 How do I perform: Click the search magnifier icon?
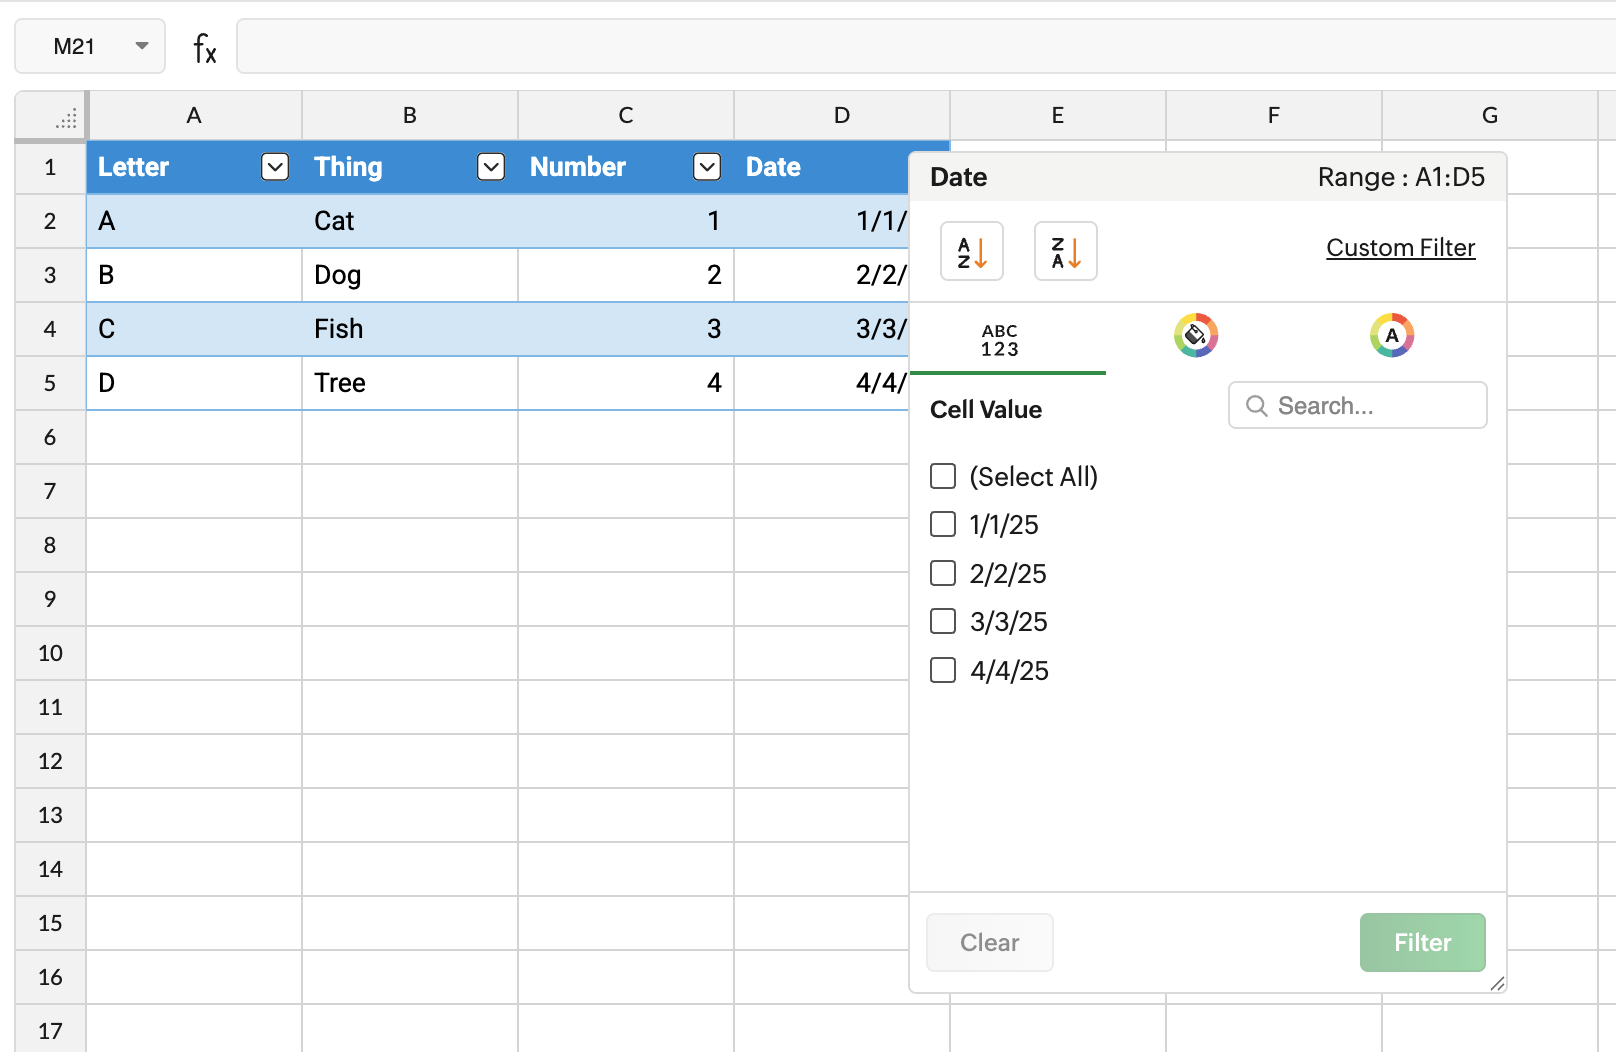coord(1256,406)
